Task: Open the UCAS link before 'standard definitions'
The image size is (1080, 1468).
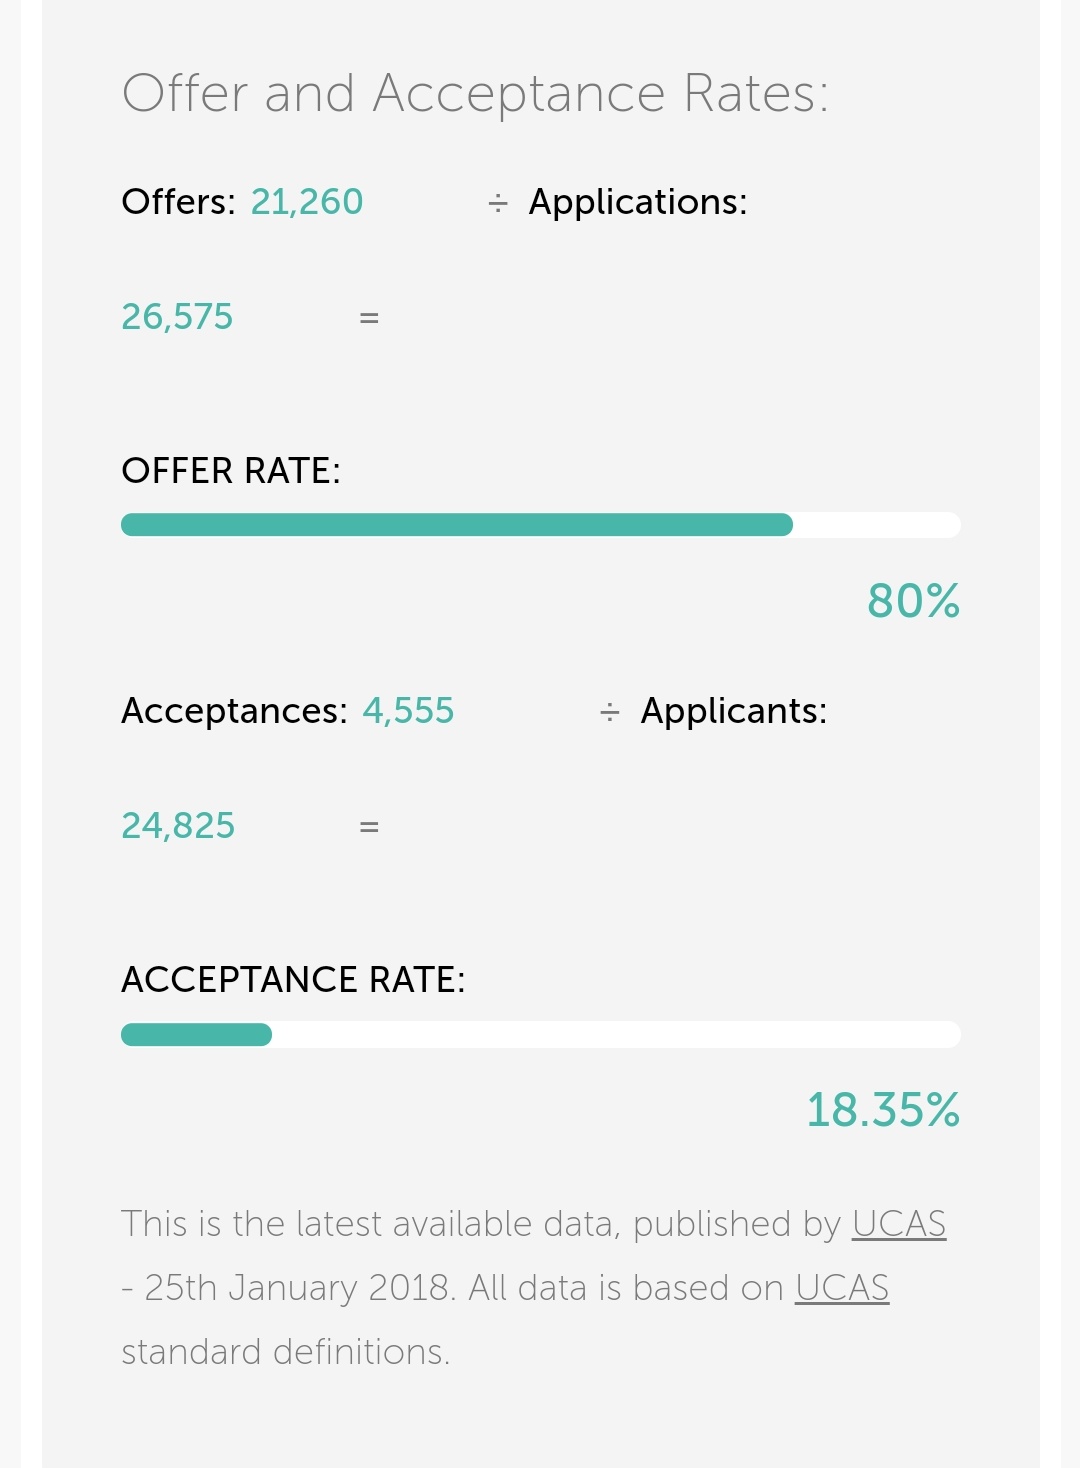Action: pos(841,1288)
